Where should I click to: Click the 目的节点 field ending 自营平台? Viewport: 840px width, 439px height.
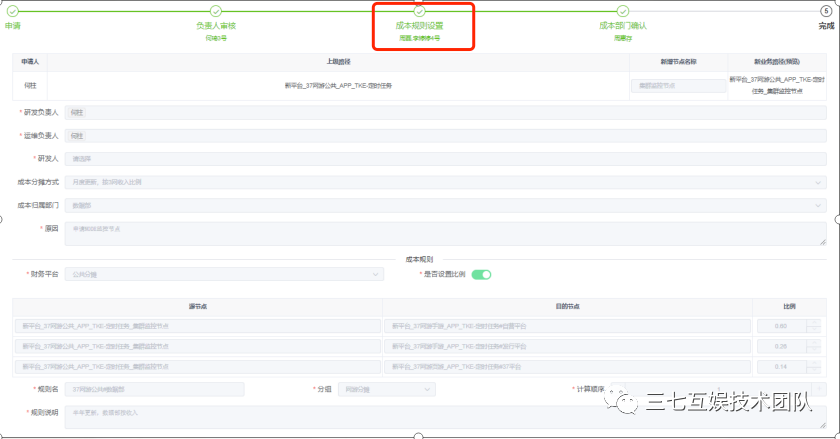coord(567,326)
